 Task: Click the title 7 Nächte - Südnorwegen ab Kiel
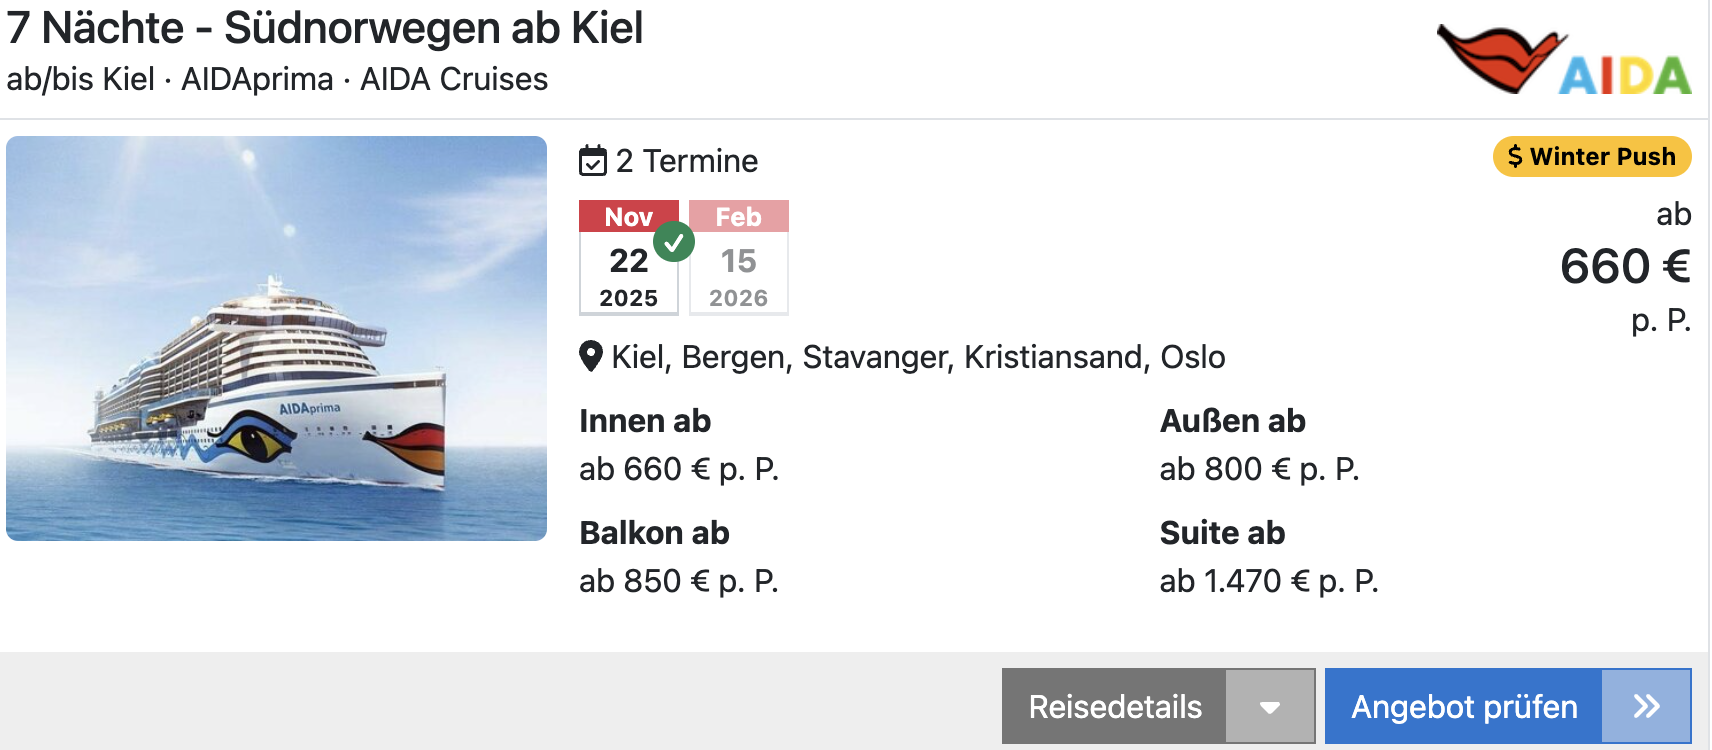click(325, 28)
